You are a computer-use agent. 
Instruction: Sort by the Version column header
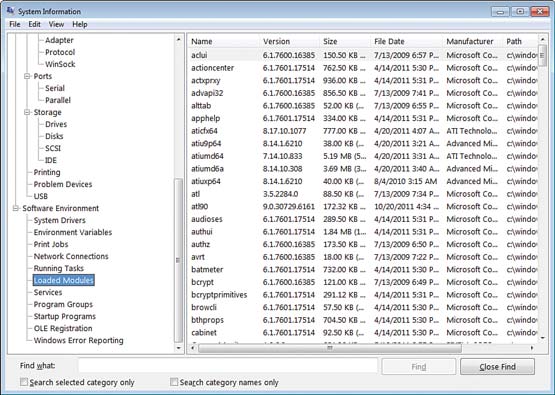pyautogui.click(x=290, y=41)
